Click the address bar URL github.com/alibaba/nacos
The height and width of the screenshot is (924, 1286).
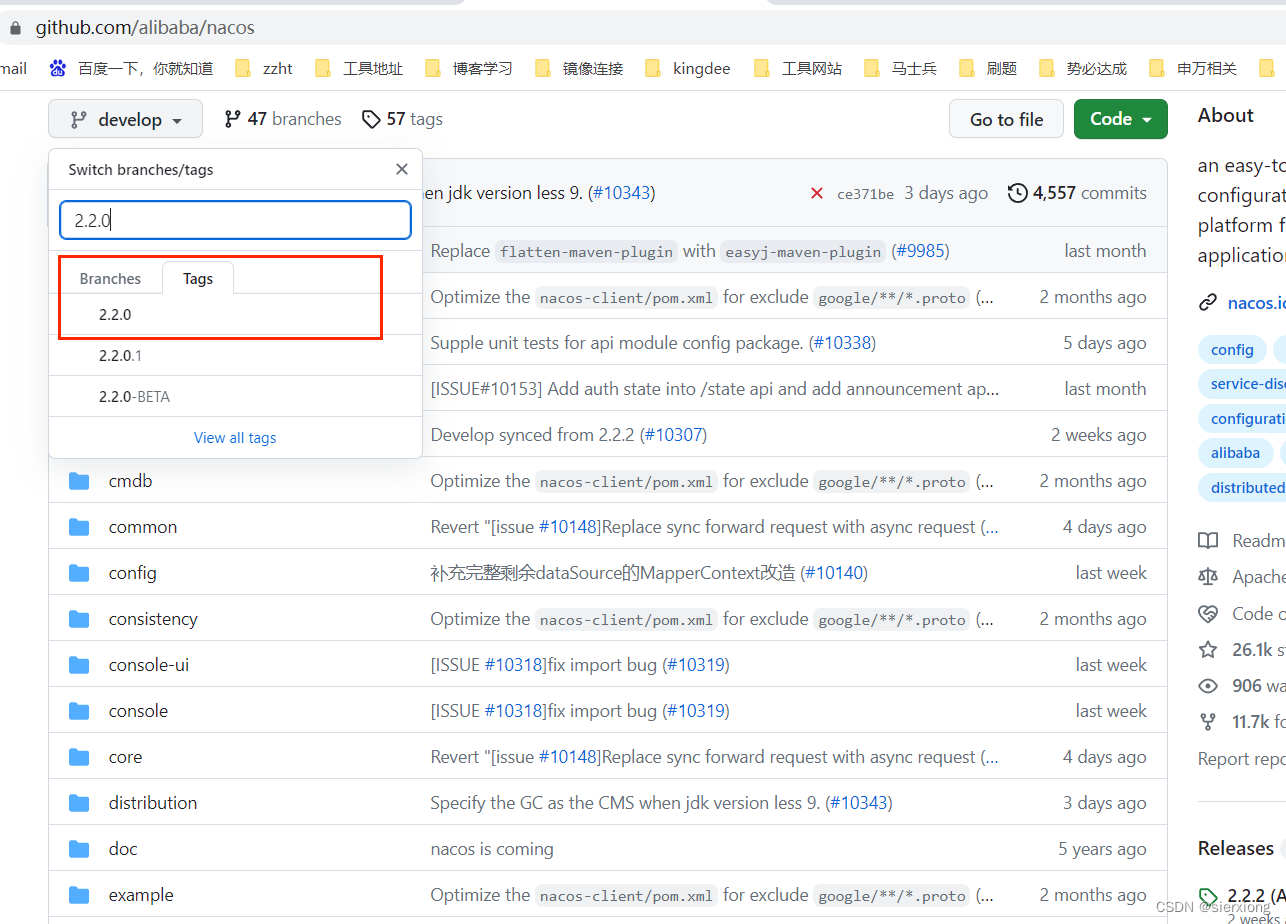[x=145, y=28]
